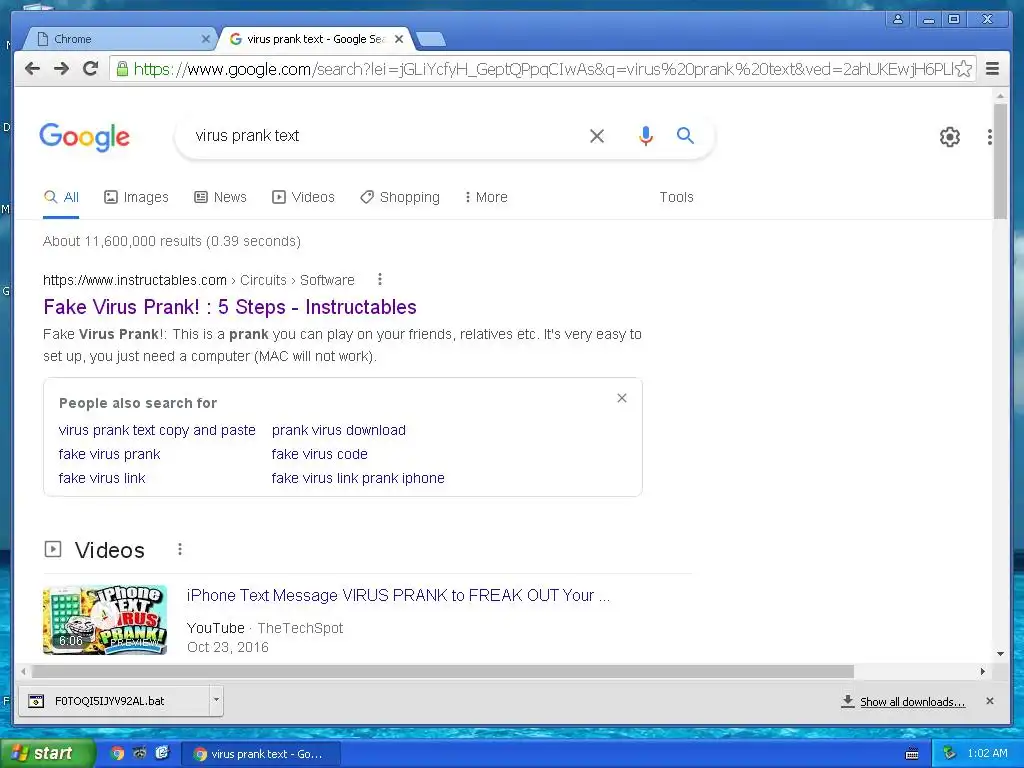
Task: Open Google apps dots beside the gear
Action: [x=990, y=136]
